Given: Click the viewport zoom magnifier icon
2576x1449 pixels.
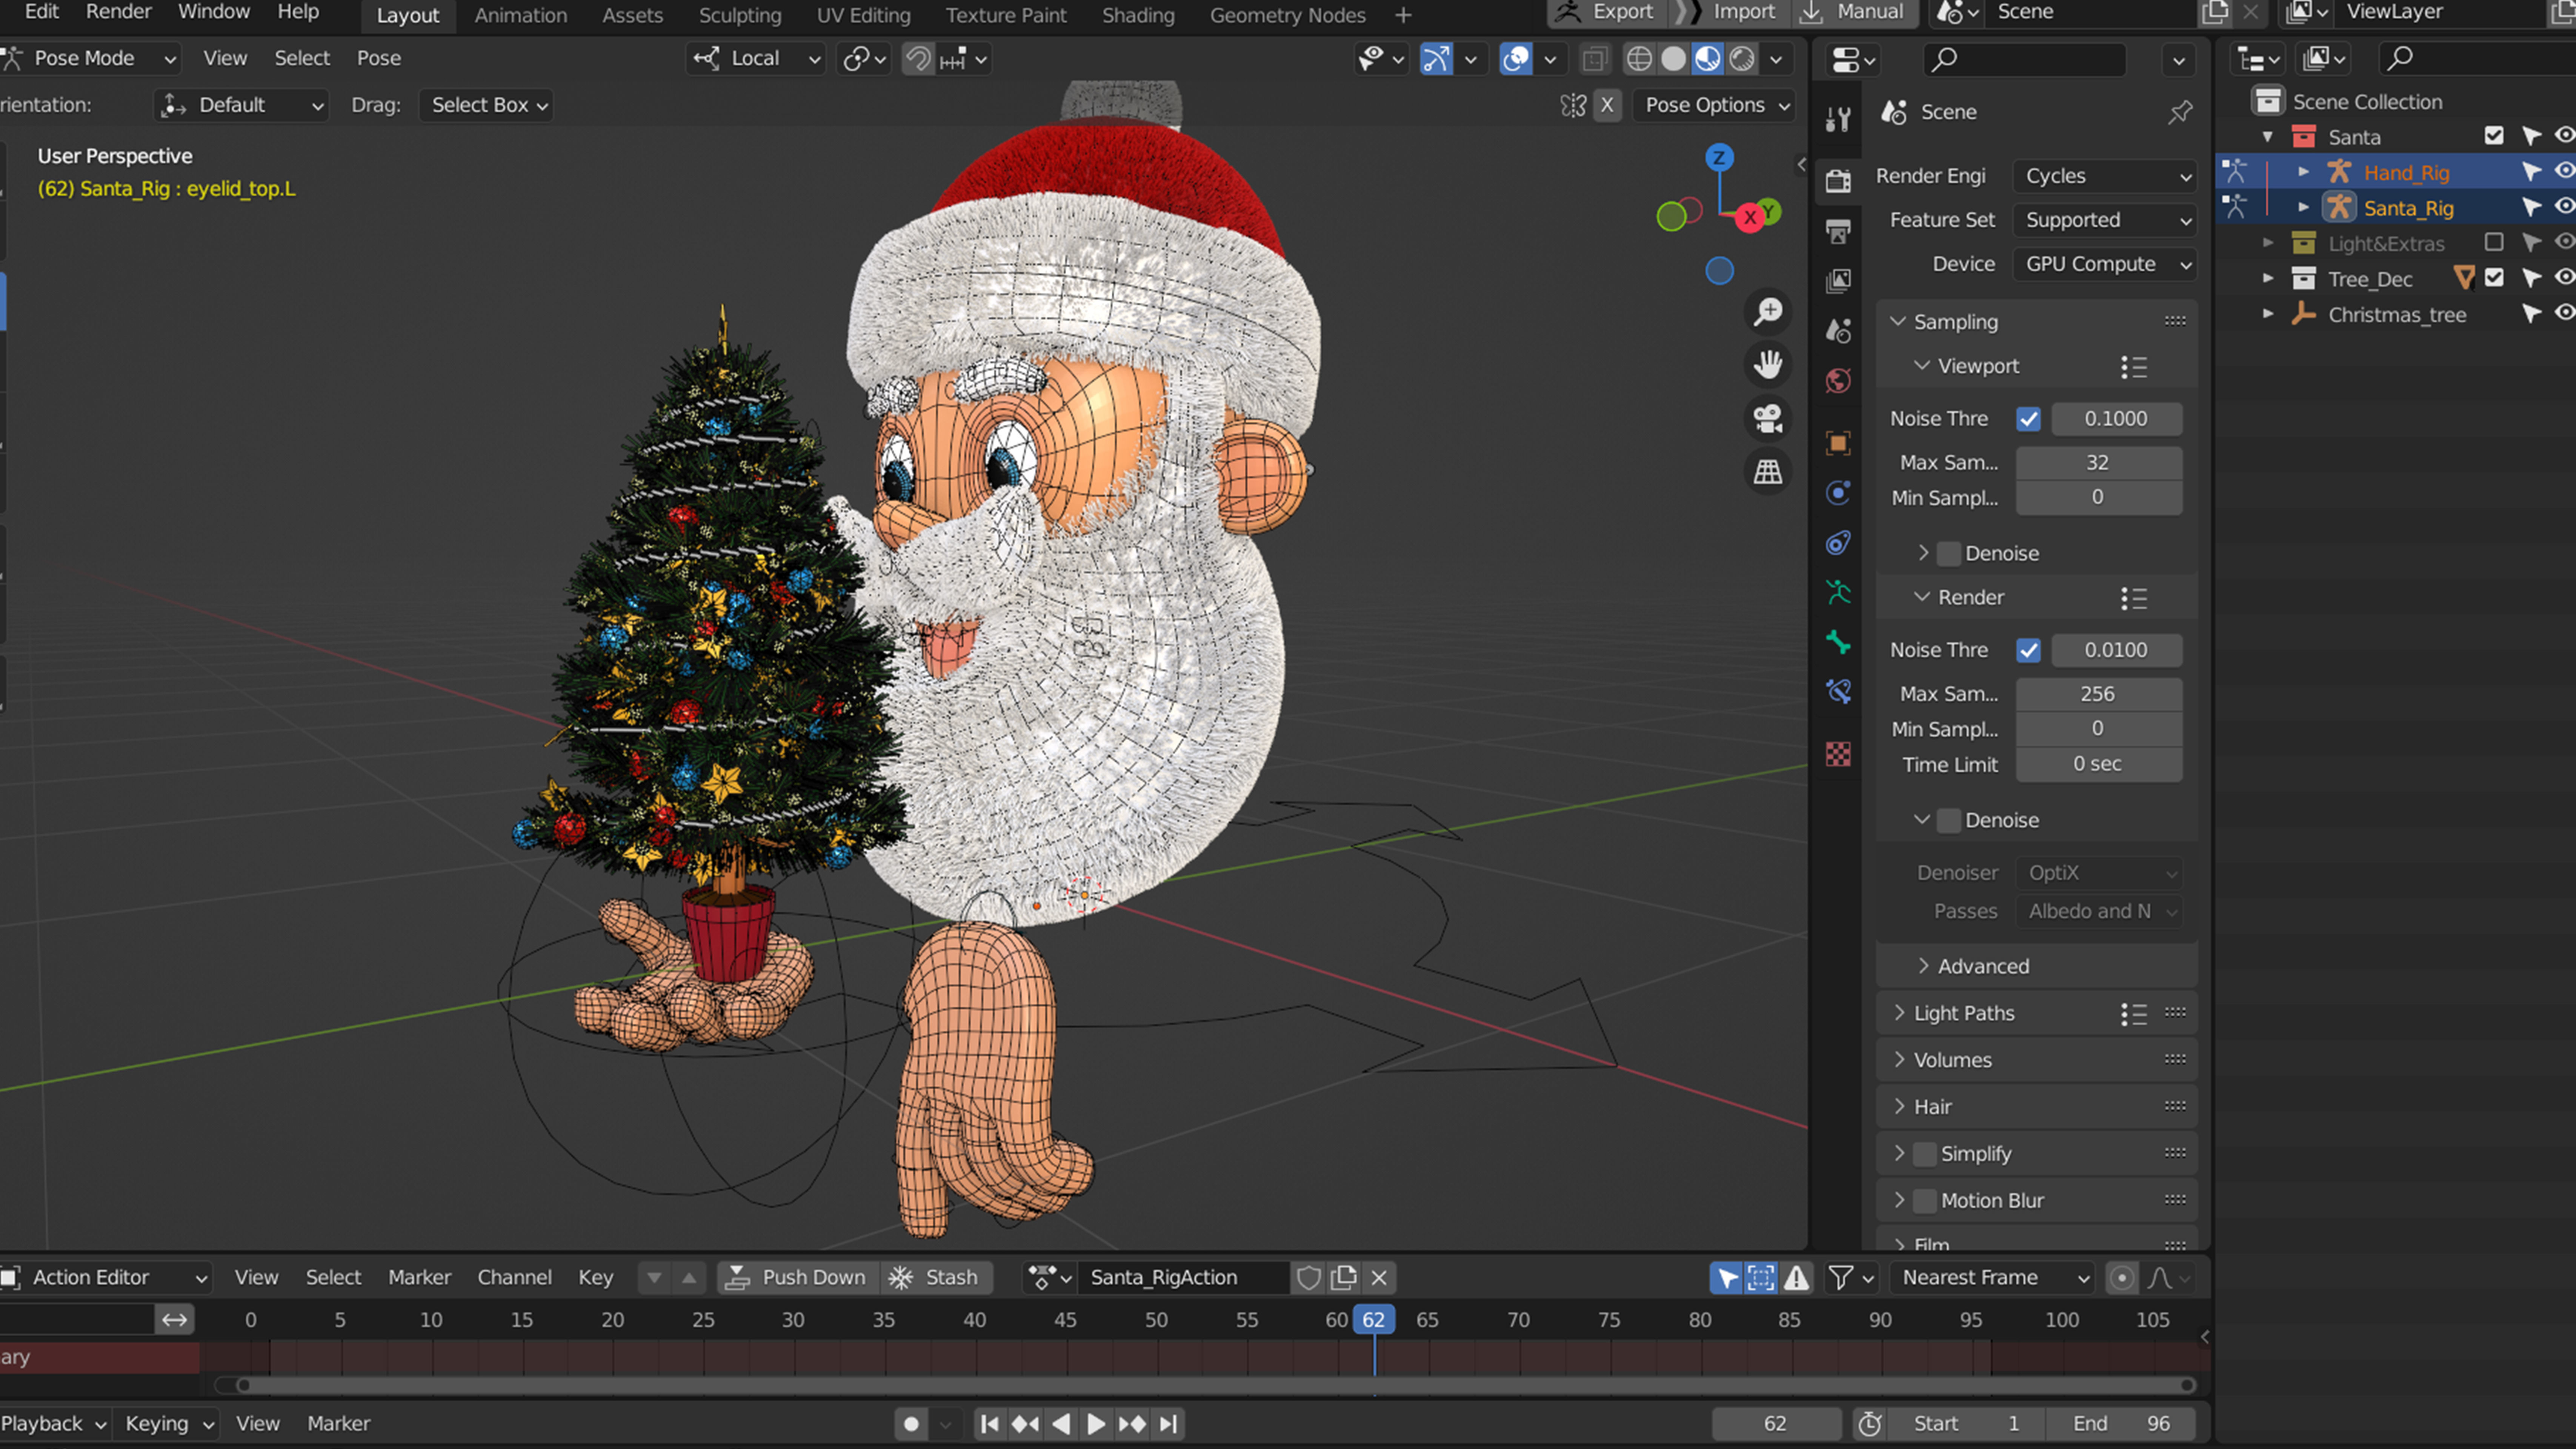Looking at the screenshot, I should click(1768, 312).
